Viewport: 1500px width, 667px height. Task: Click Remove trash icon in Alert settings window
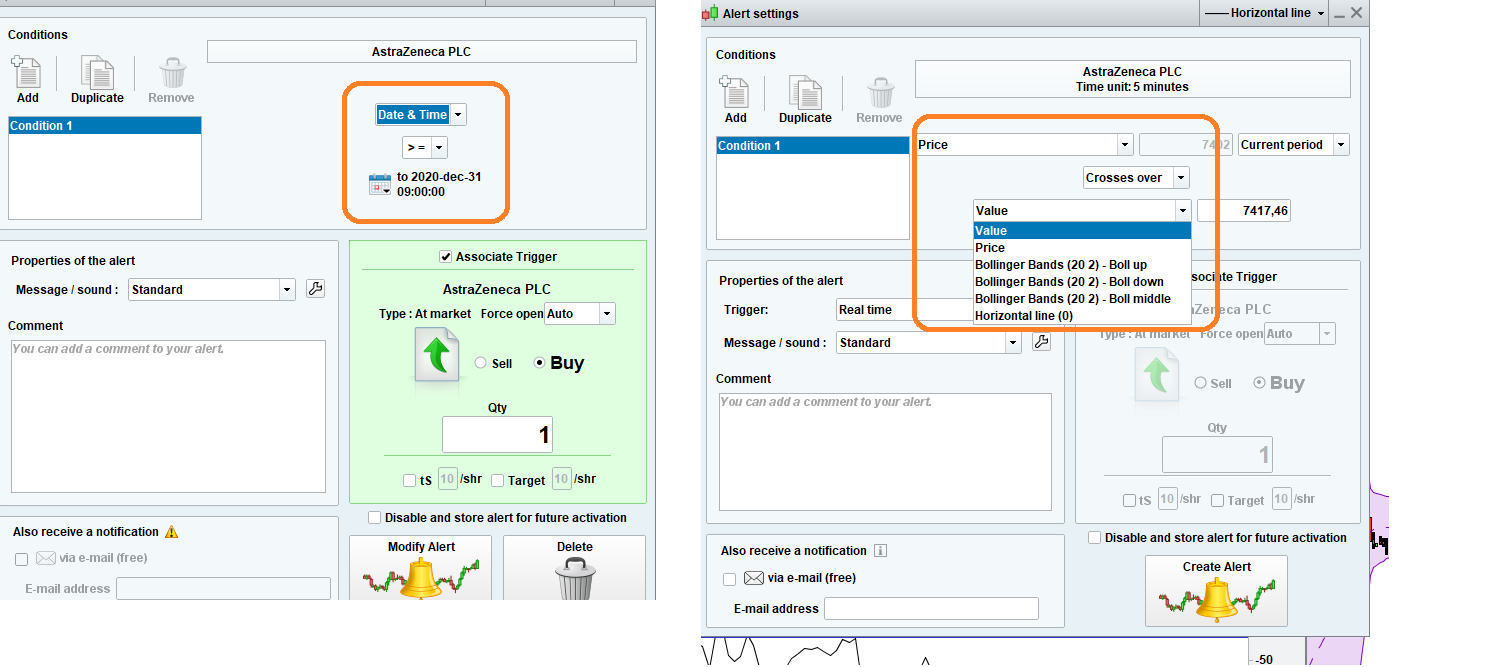tap(880, 93)
